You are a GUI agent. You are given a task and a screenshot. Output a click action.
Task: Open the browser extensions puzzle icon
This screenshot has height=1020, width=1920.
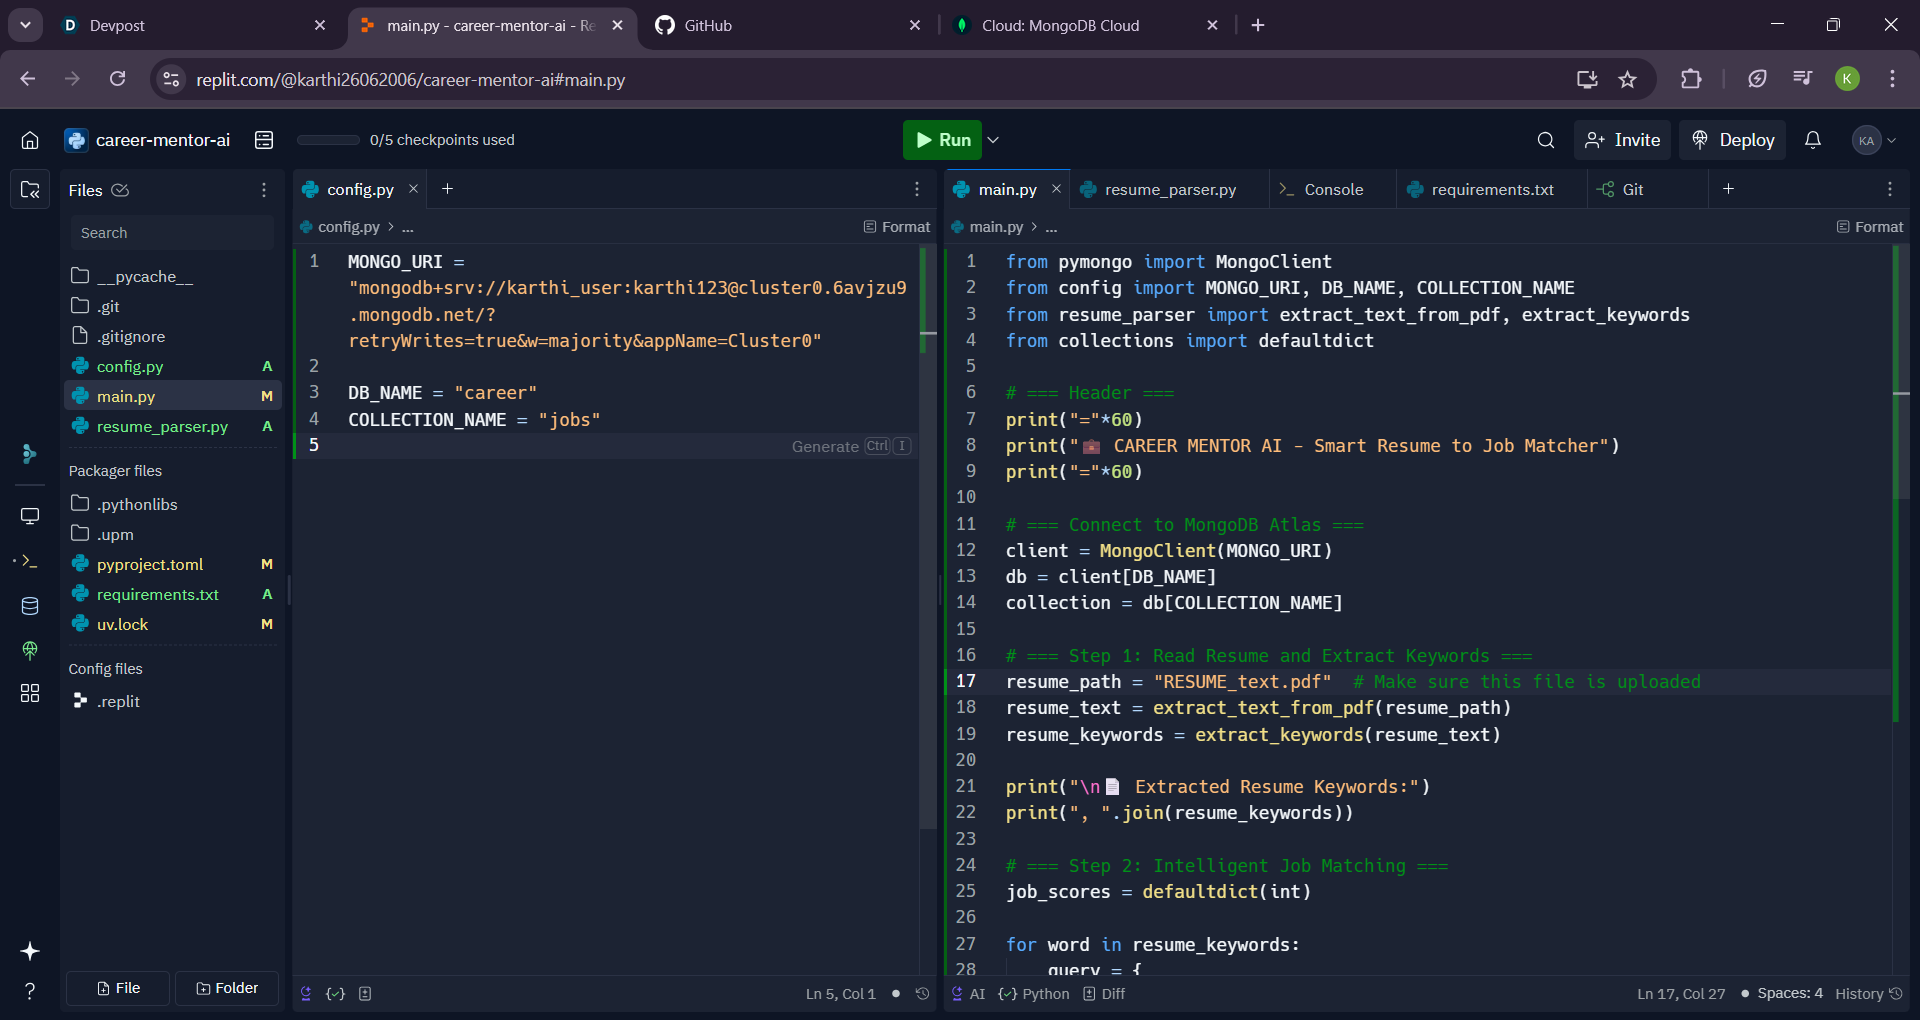click(x=1691, y=79)
